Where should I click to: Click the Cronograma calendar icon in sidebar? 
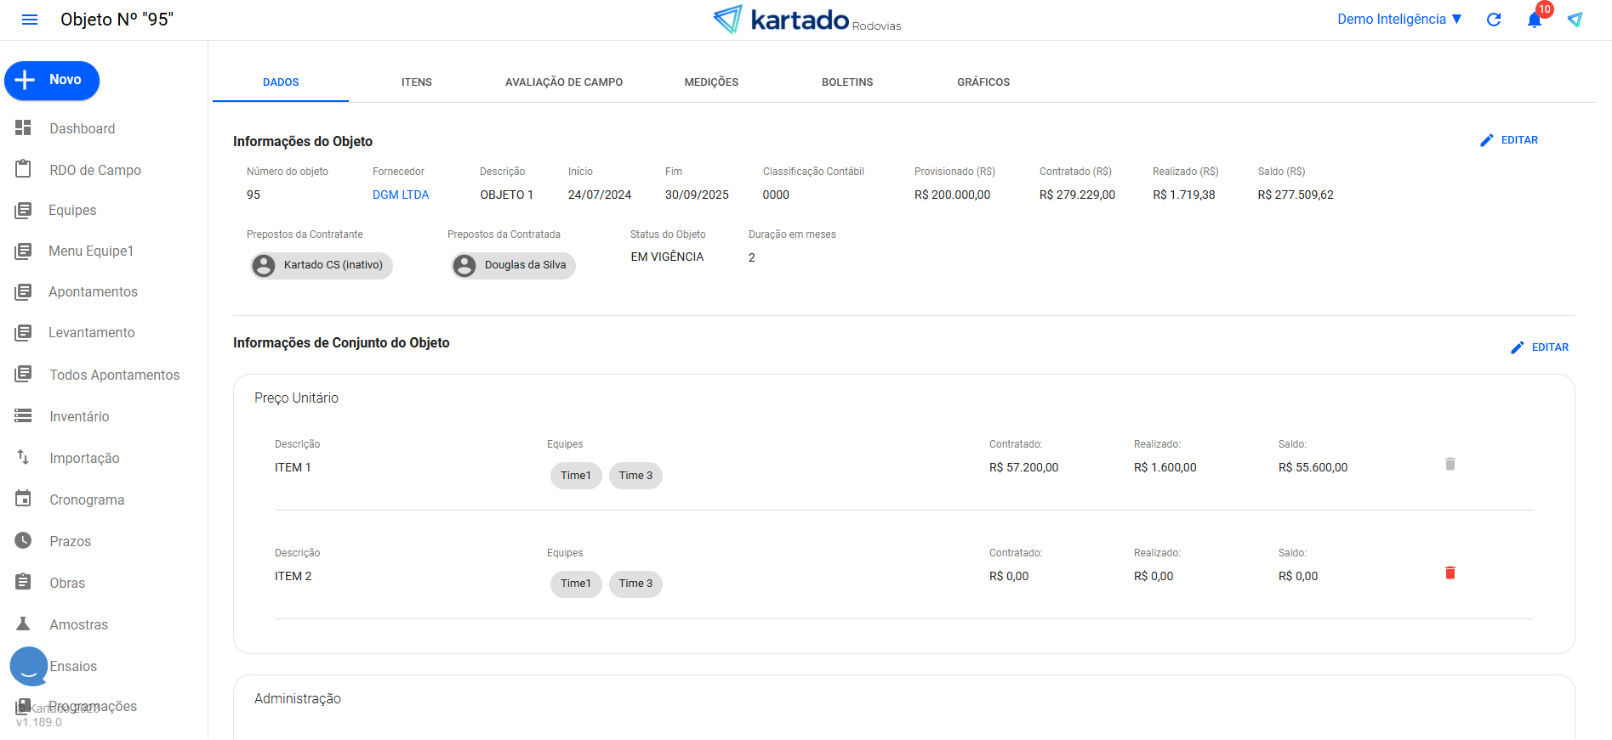tap(23, 499)
